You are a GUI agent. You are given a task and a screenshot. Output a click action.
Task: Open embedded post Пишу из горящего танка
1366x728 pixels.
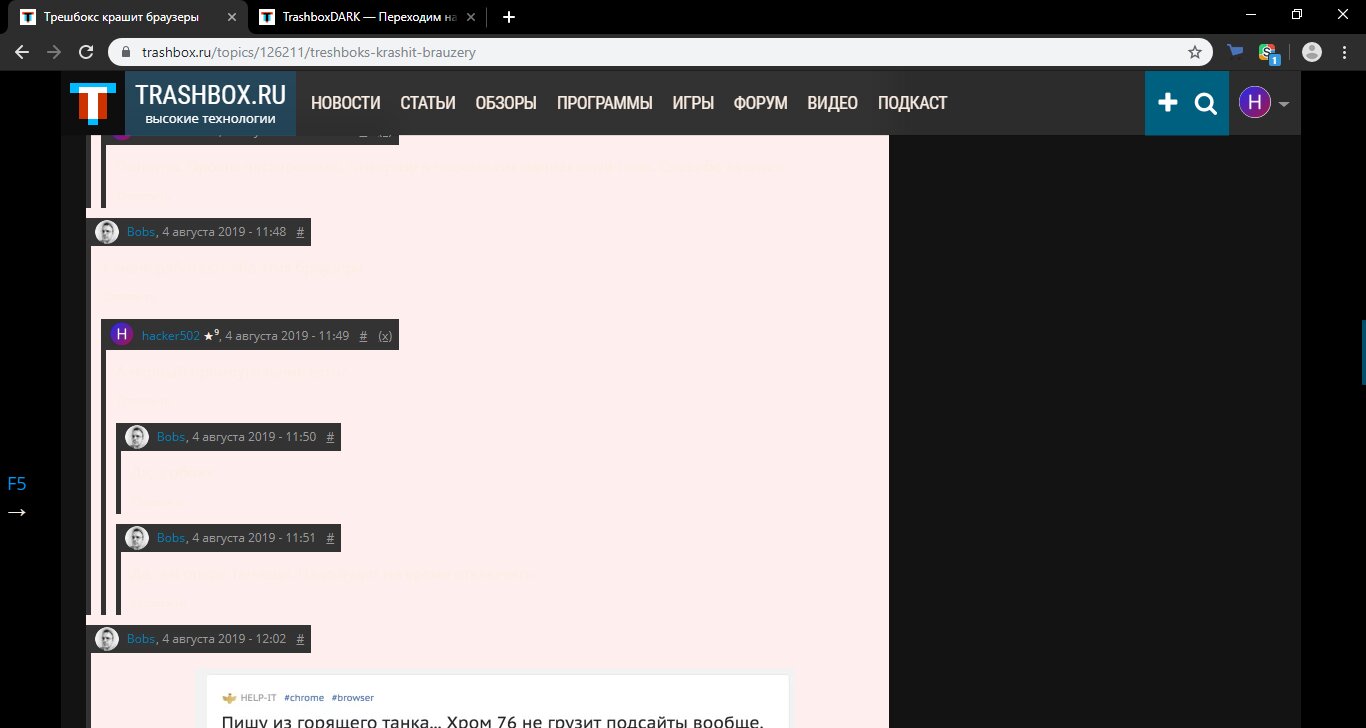(492, 722)
